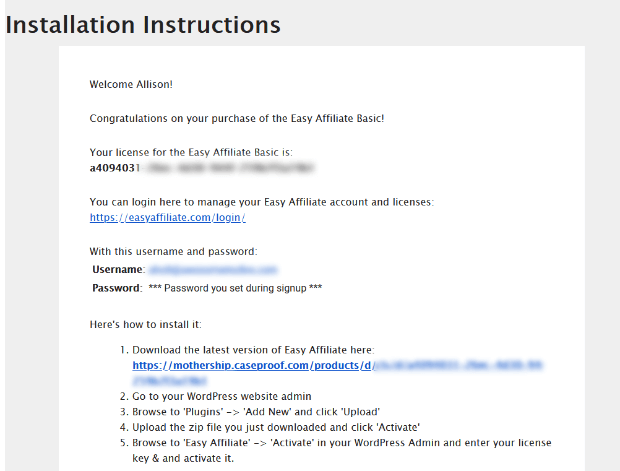Click the 'Password you set during signup' text
Viewport: 620px width, 471px height.
[x=235, y=288]
